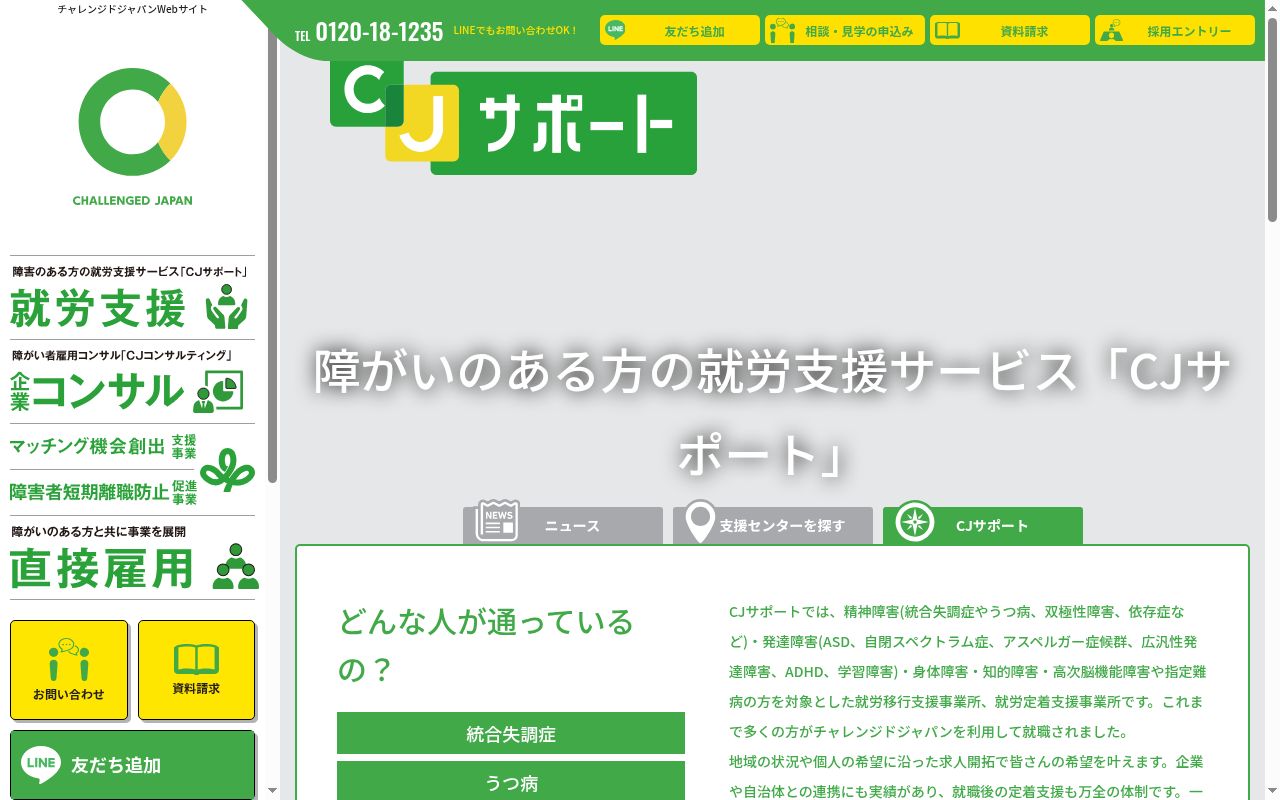Click the main page scrollbar up arrow
Screen dimensions: 1280x800
[1272, 6]
